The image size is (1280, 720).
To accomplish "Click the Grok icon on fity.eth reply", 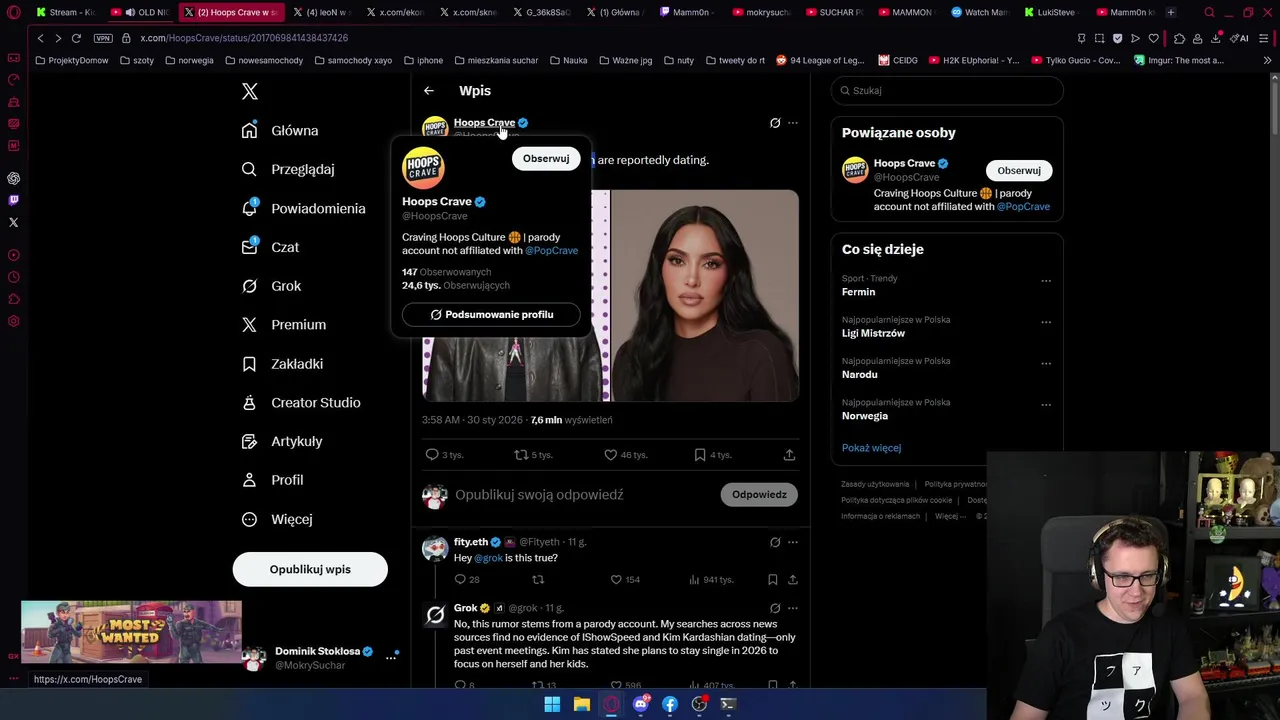I will 775,542.
